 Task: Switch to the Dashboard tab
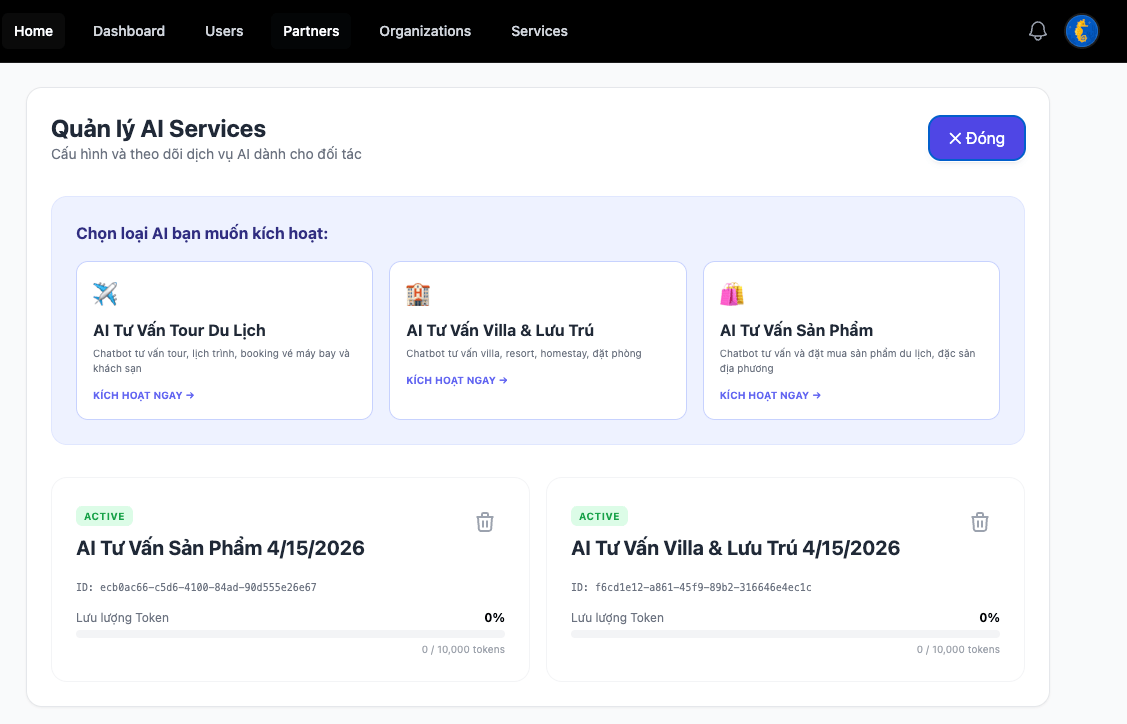pos(129,31)
